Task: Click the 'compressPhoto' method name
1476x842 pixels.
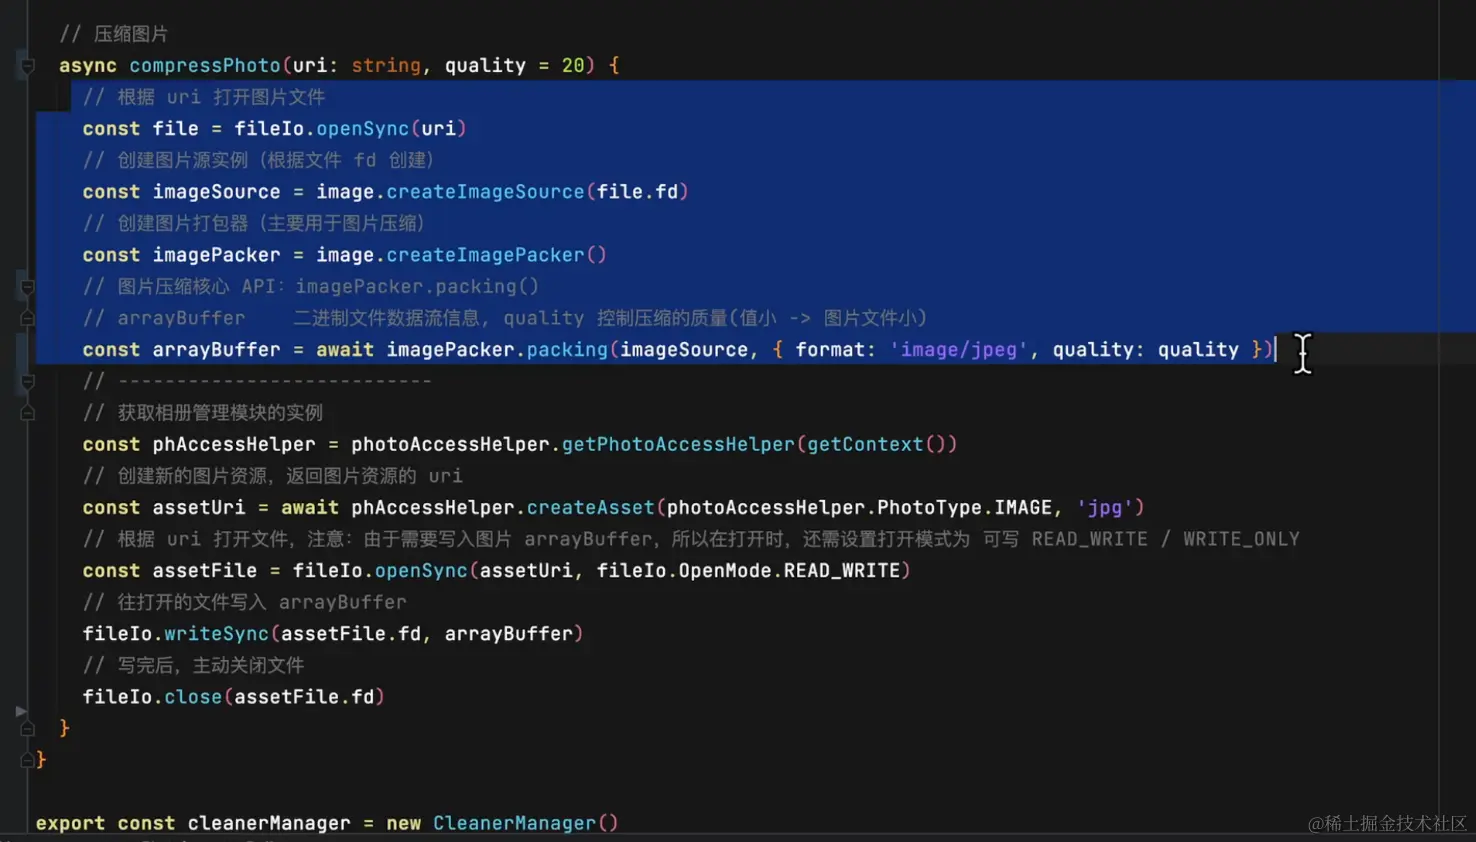Action: click(205, 66)
